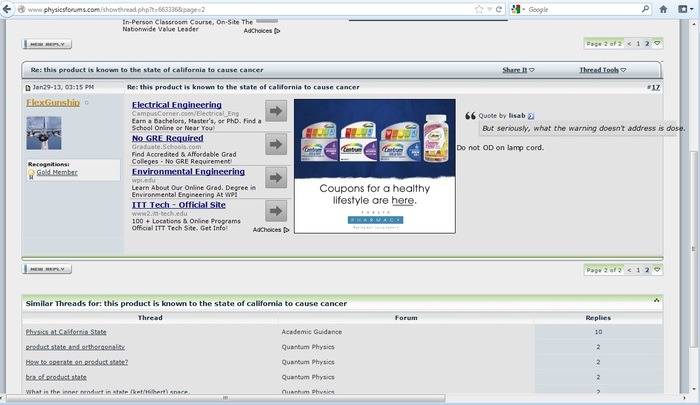Open browser home page icon

pyautogui.click(x=663, y=9)
